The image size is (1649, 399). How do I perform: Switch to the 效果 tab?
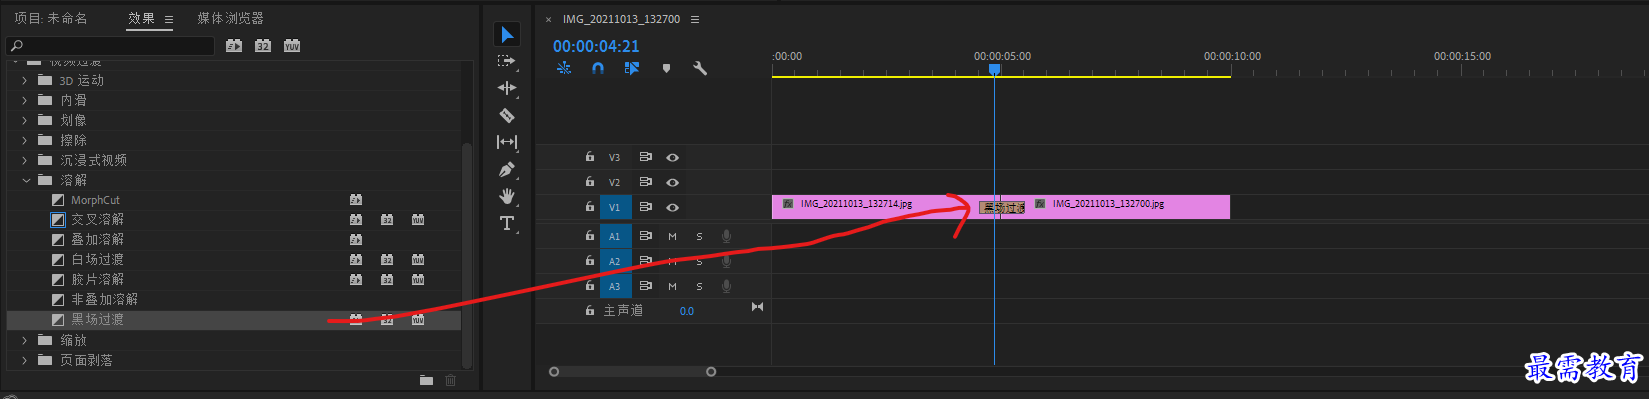tap(141, 18)
